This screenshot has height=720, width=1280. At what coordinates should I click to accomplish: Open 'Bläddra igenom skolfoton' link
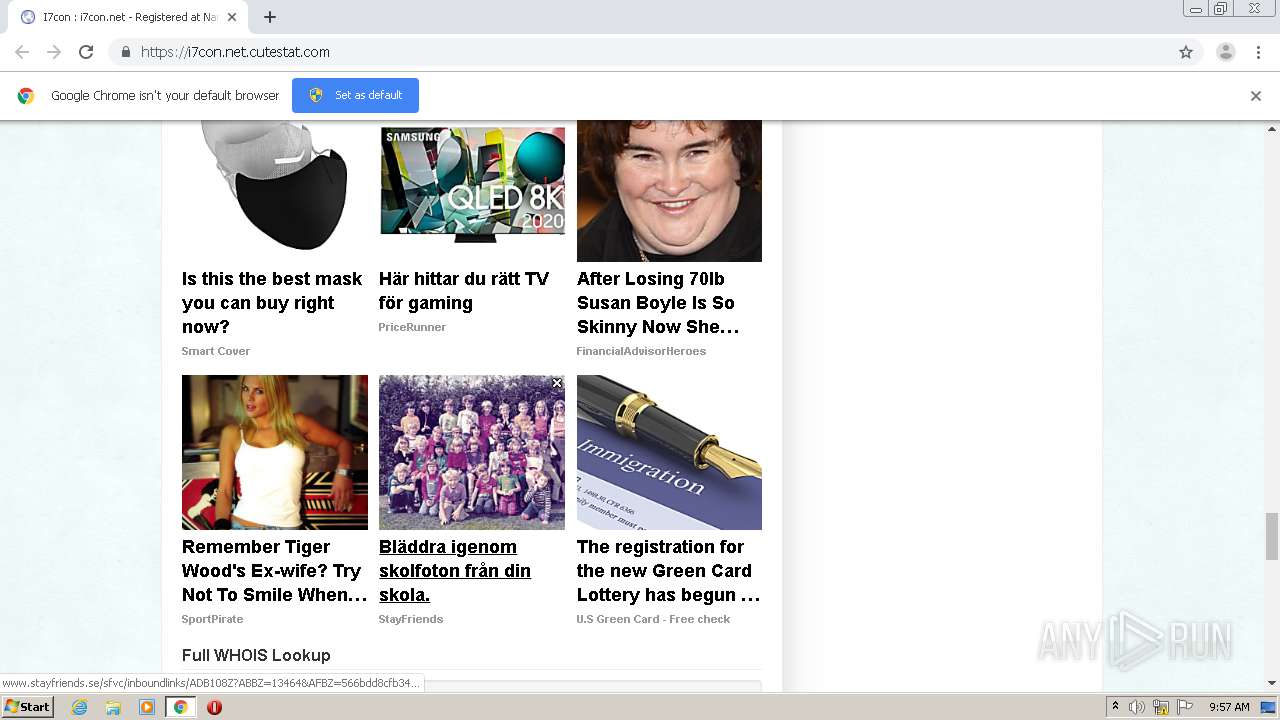click(455, 571)
